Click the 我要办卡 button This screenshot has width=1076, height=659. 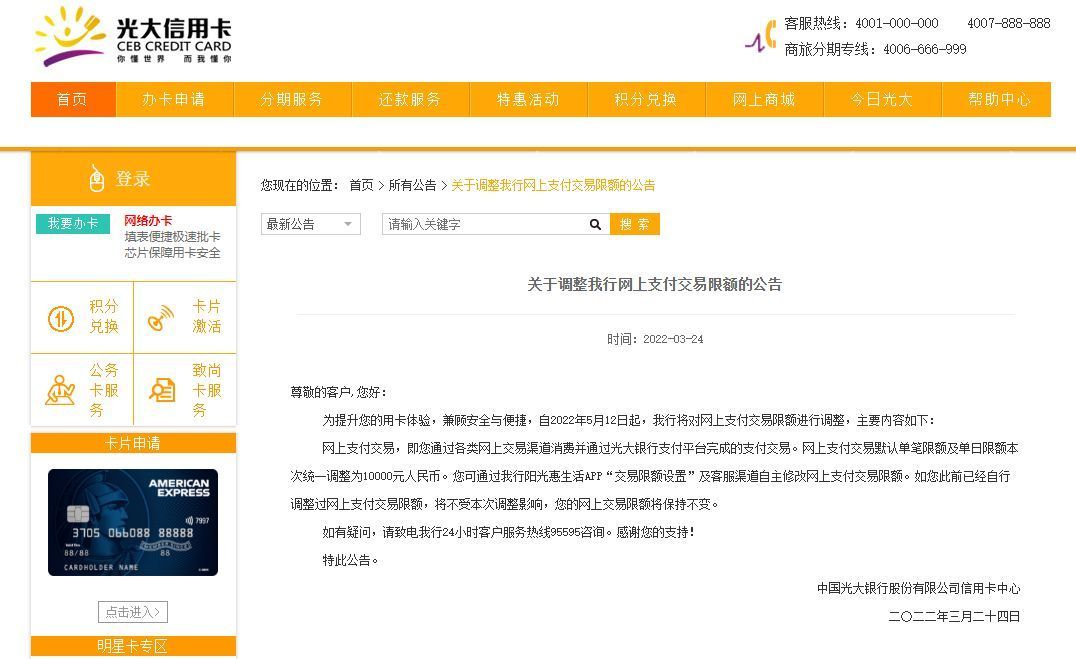pyautogui.click(x=73, y=223)
